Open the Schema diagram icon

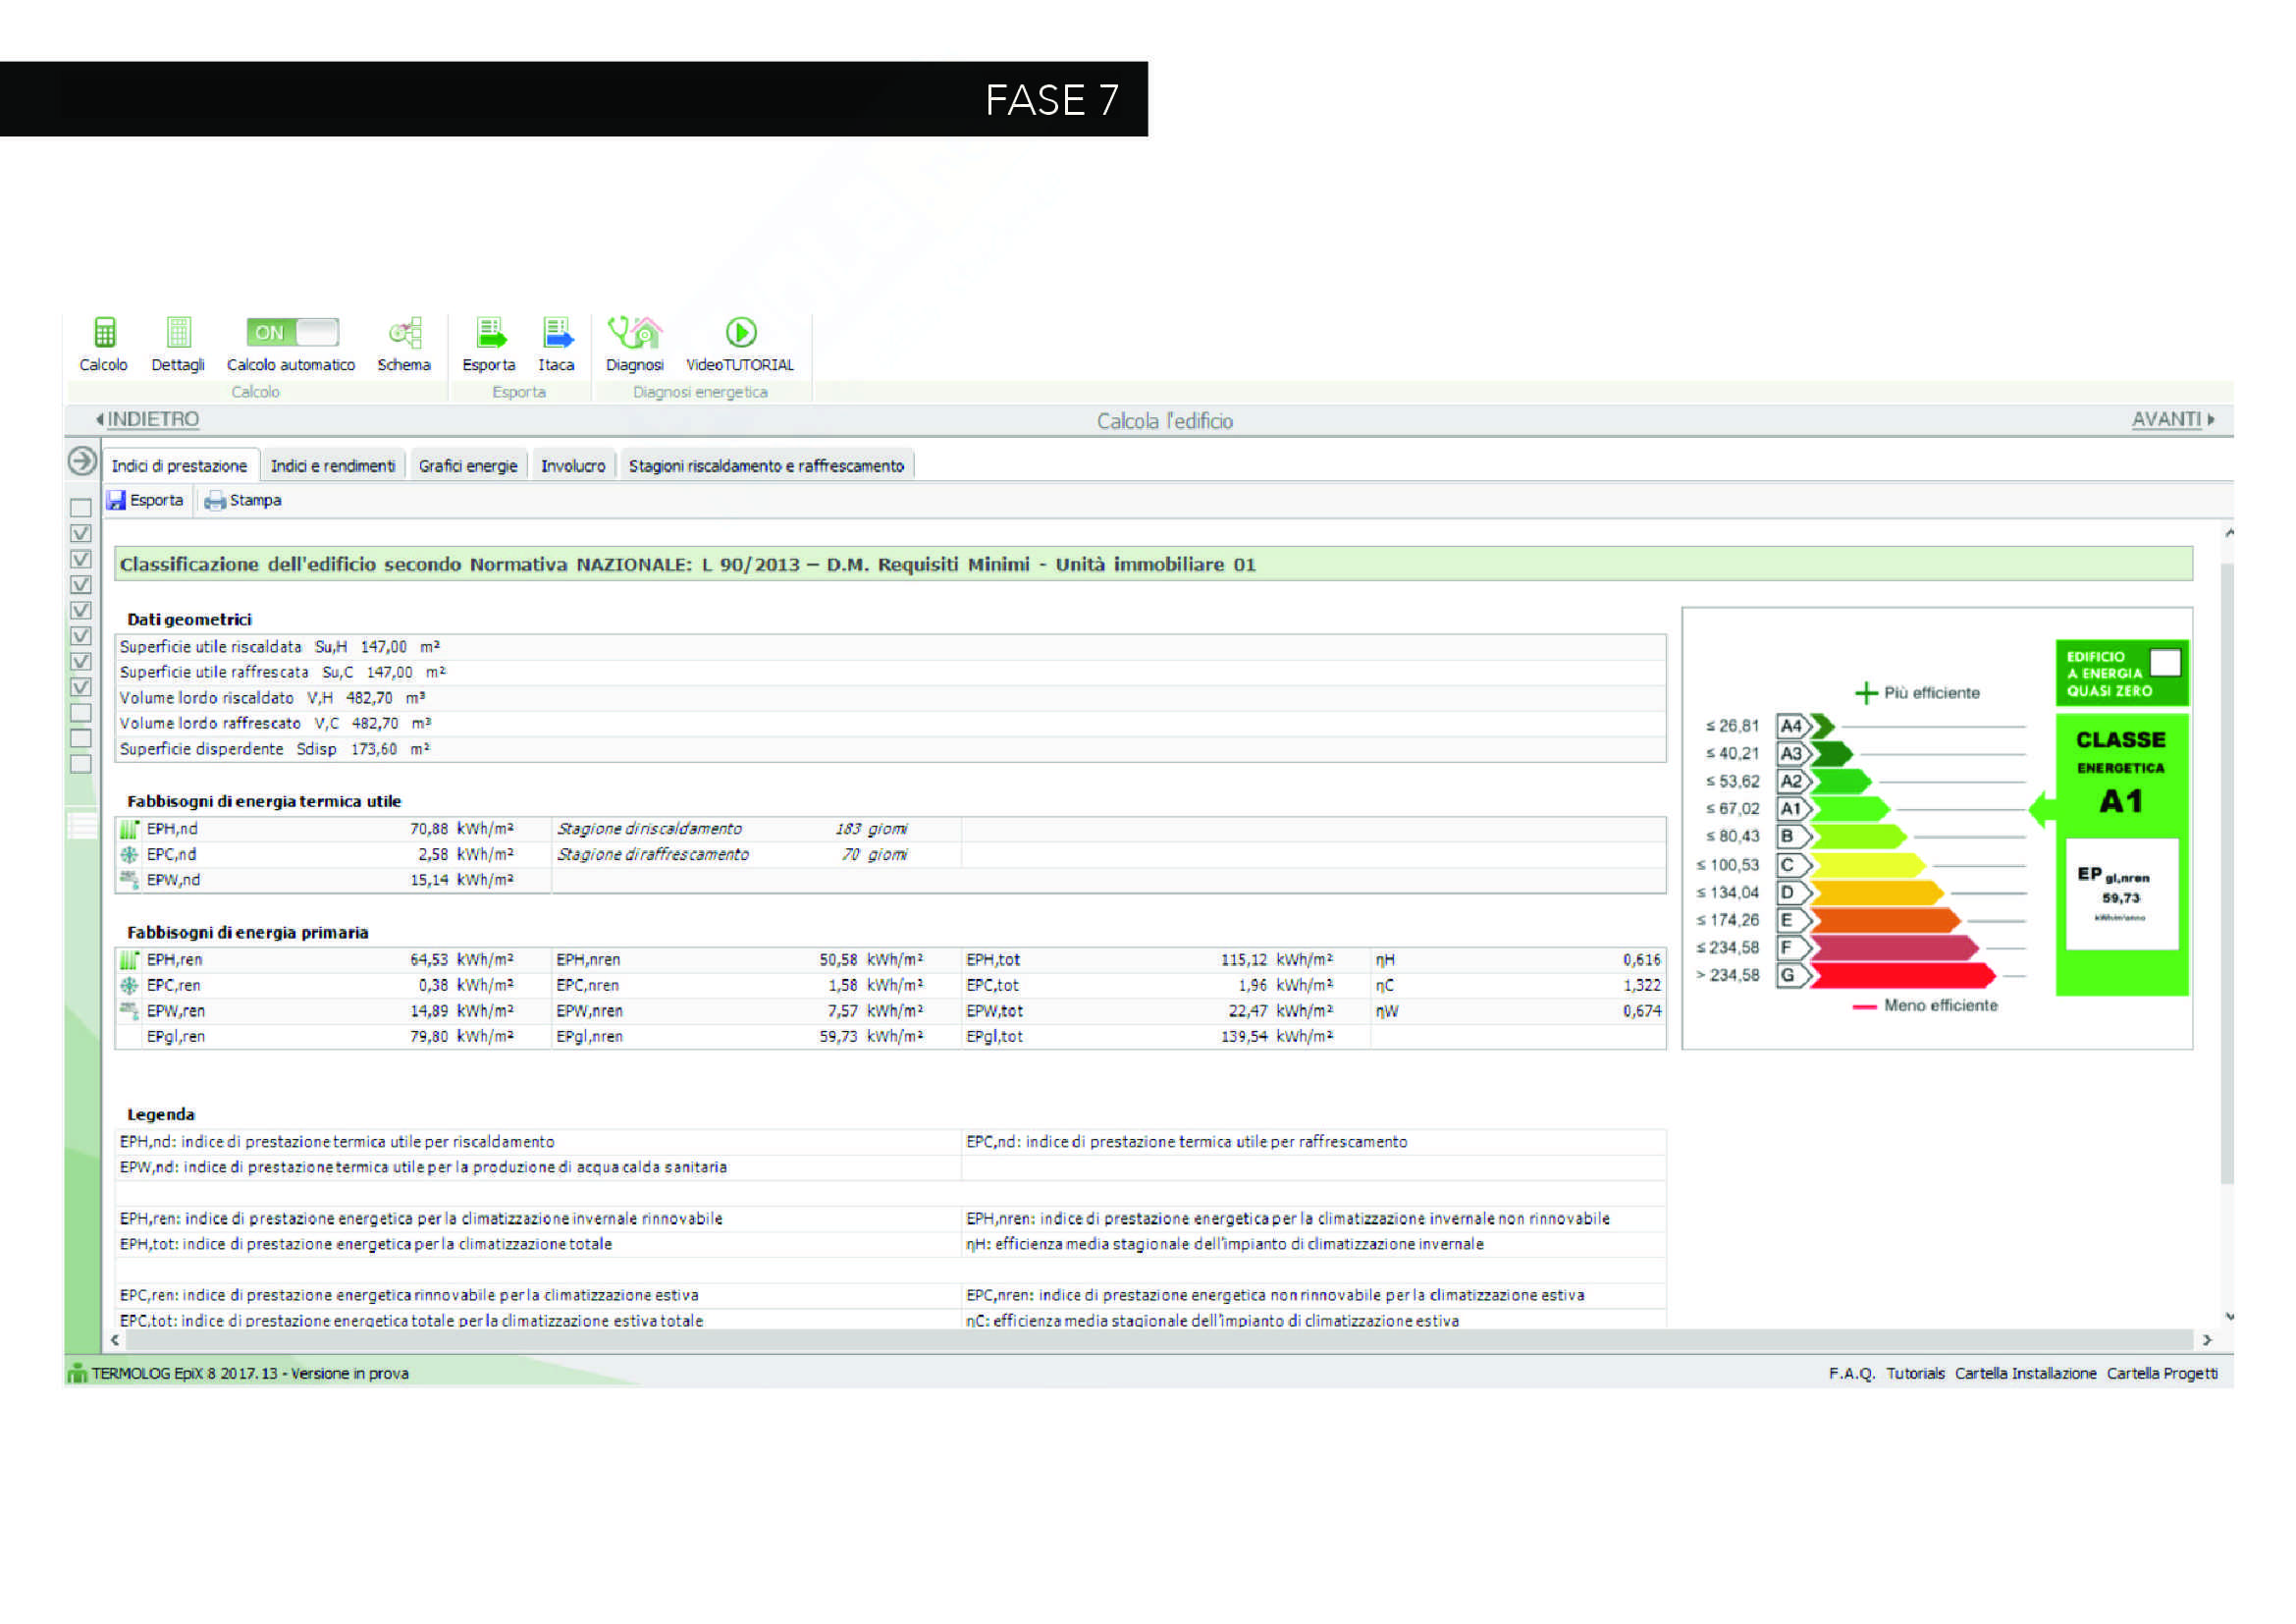(x=404, y=332)
